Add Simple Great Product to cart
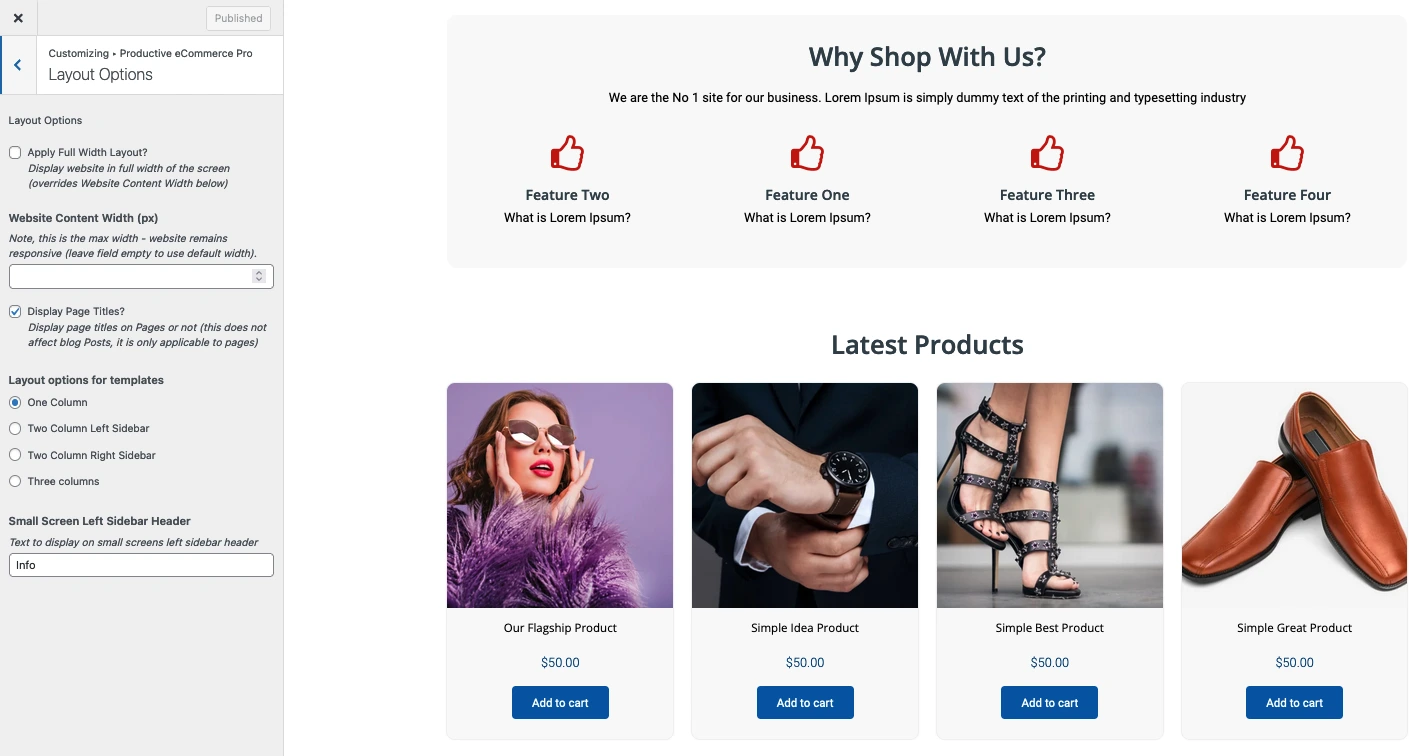The width and height of the screenshot is (1423, 756). click(x=1294, y=702)
